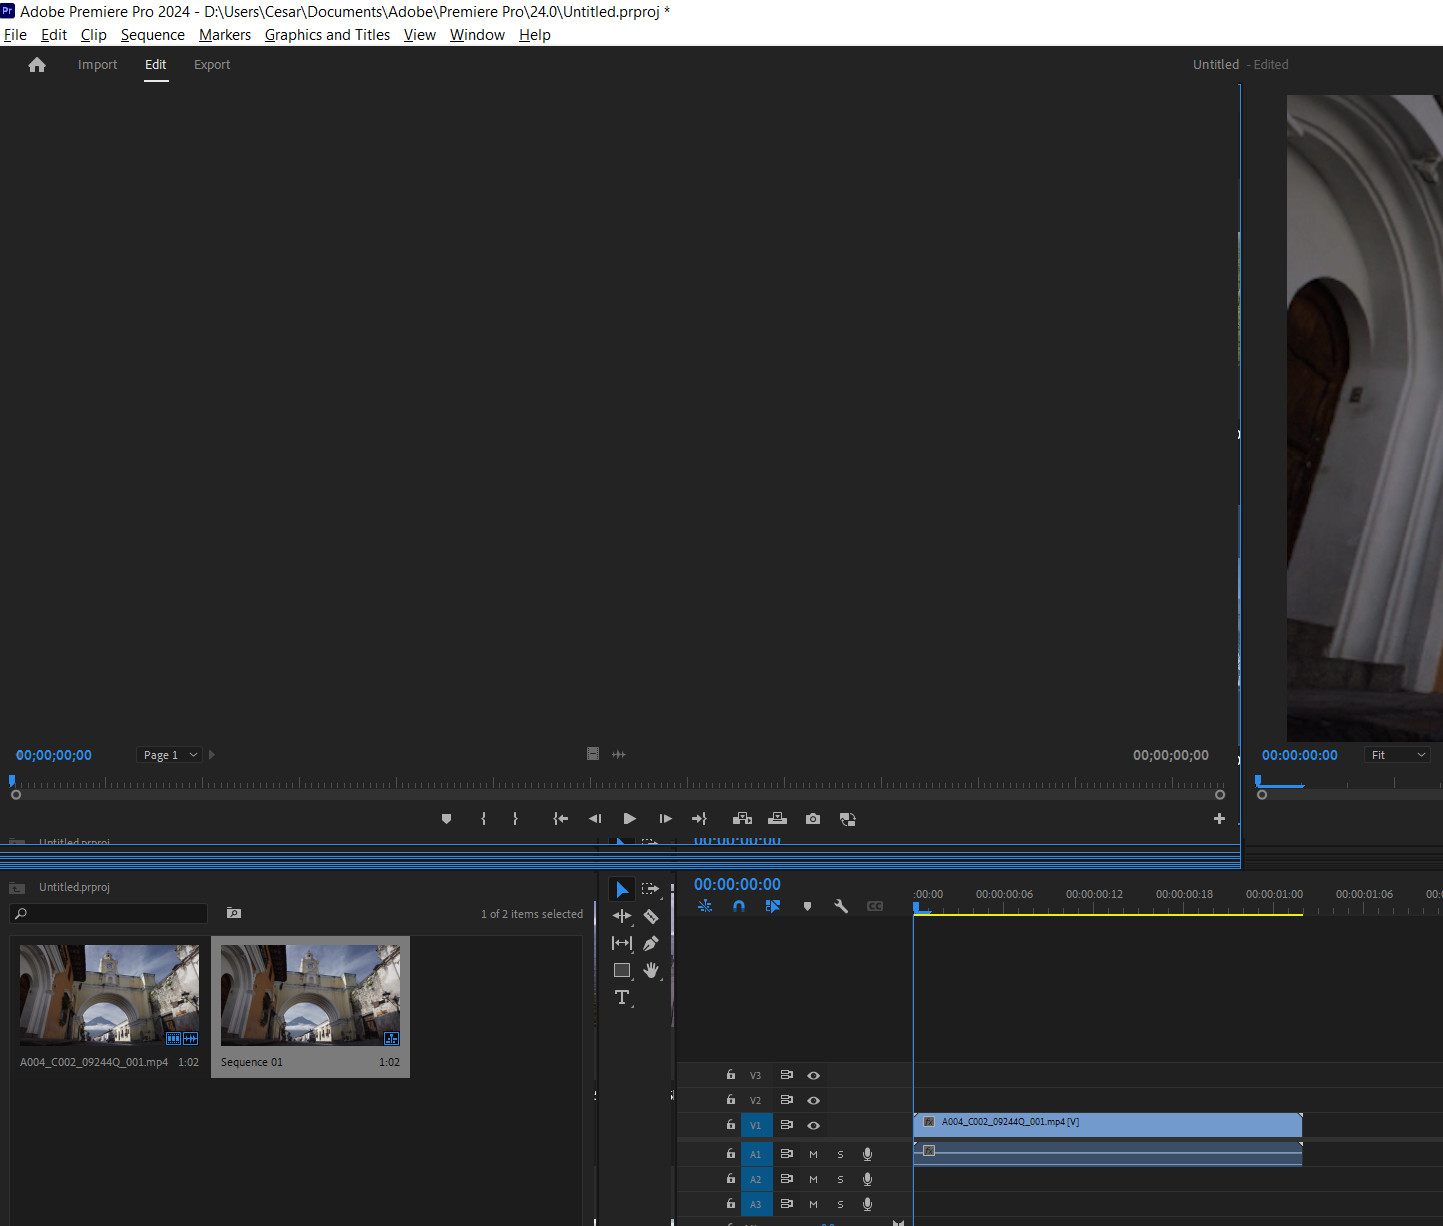This screenshot has width=1443, height=1226.
Task: Select the Sequence 01 thumbnail in Project panel
Action: click(311, 994)
